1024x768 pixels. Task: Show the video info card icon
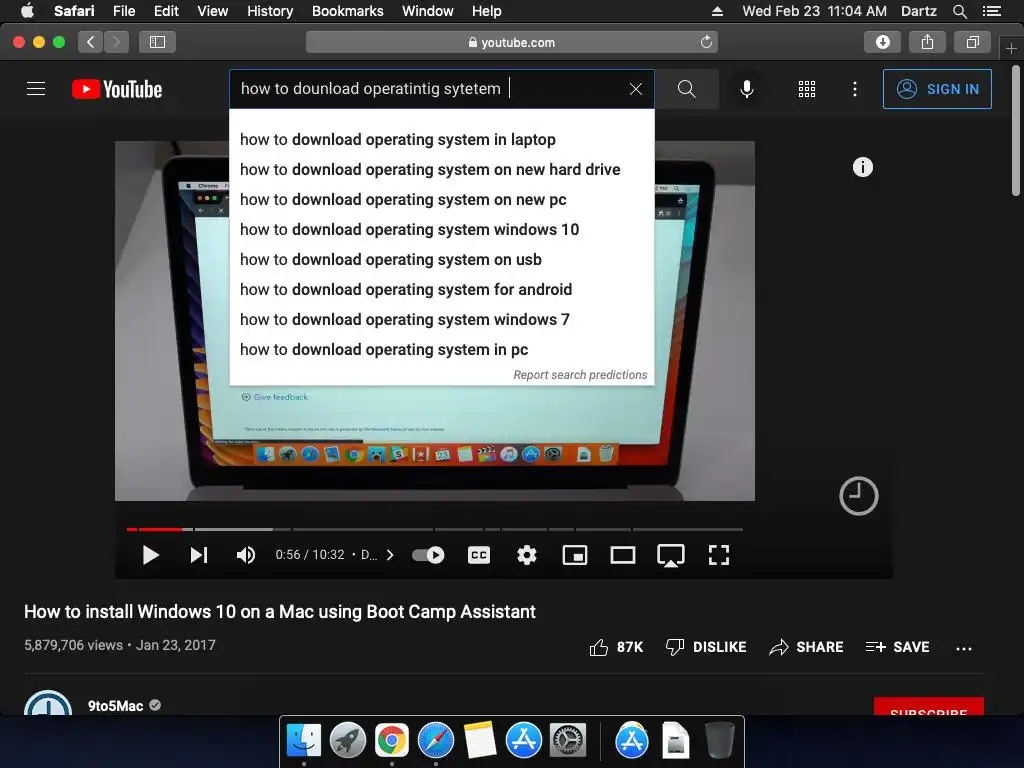(862, 167)
